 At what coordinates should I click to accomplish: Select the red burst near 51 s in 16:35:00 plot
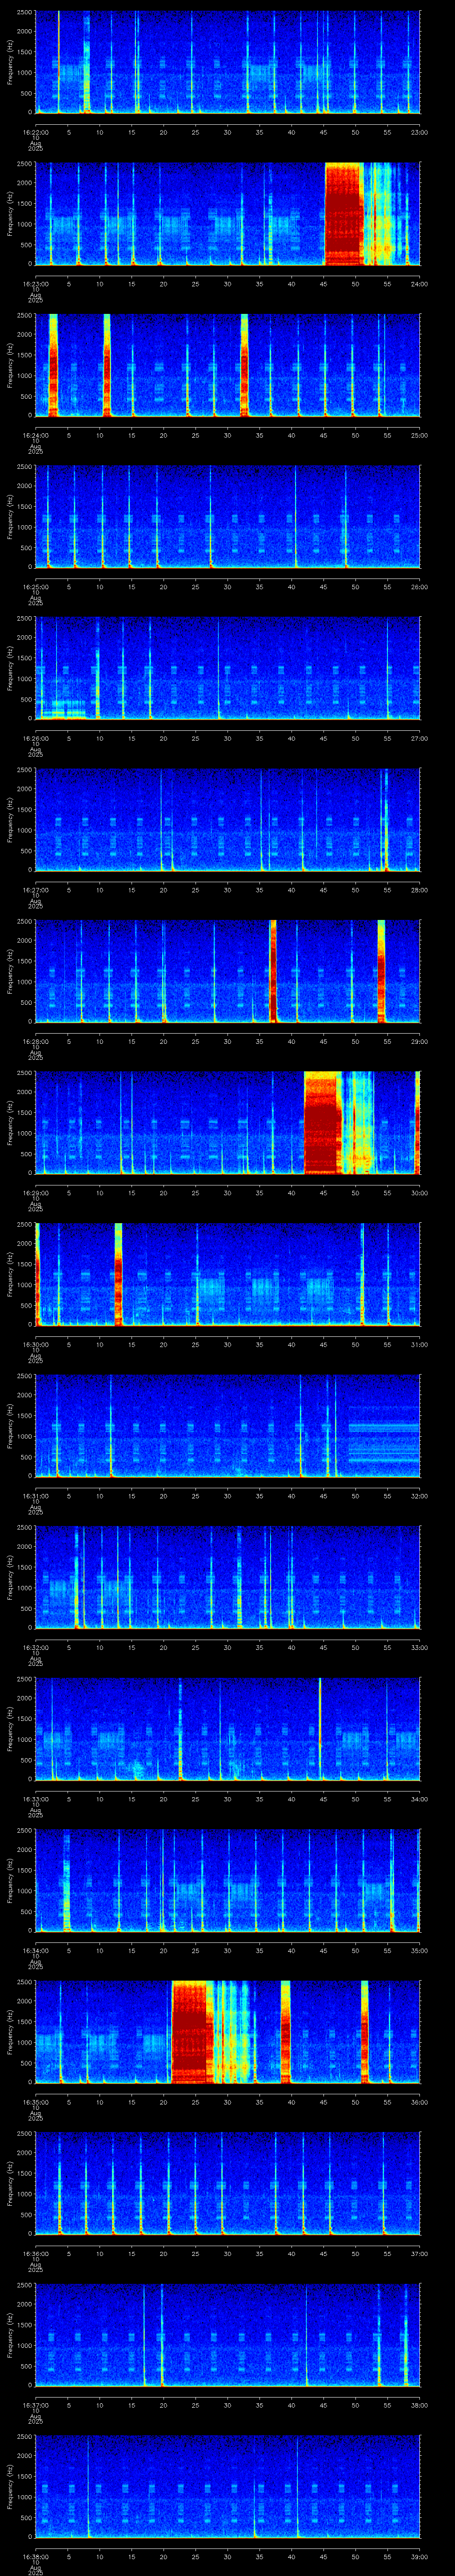[x=365, y=2032]
